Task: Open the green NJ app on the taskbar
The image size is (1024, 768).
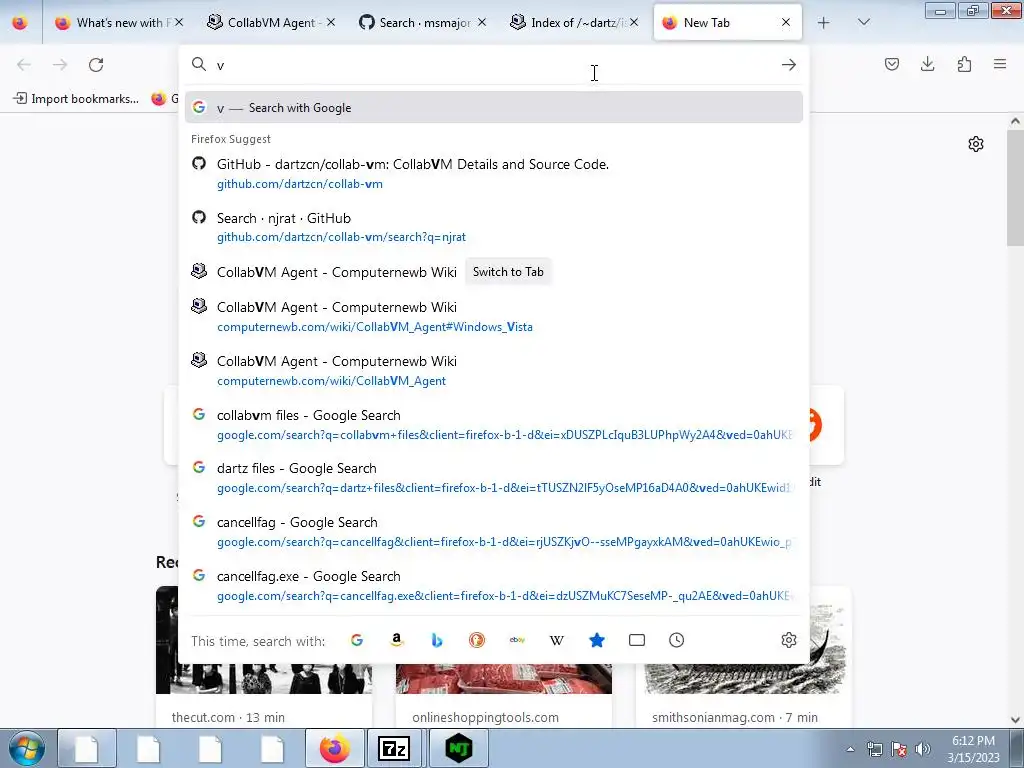Action: (x=458, y=748)
